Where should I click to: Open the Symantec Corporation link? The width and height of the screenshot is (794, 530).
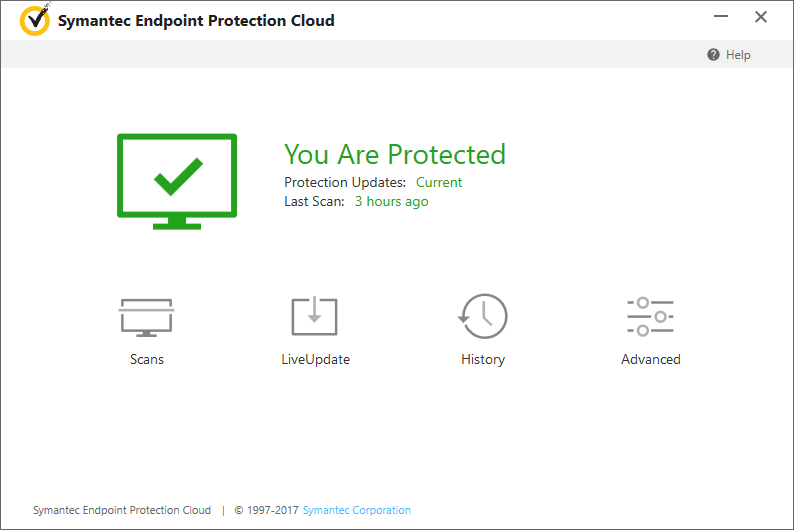coord(356,510)
